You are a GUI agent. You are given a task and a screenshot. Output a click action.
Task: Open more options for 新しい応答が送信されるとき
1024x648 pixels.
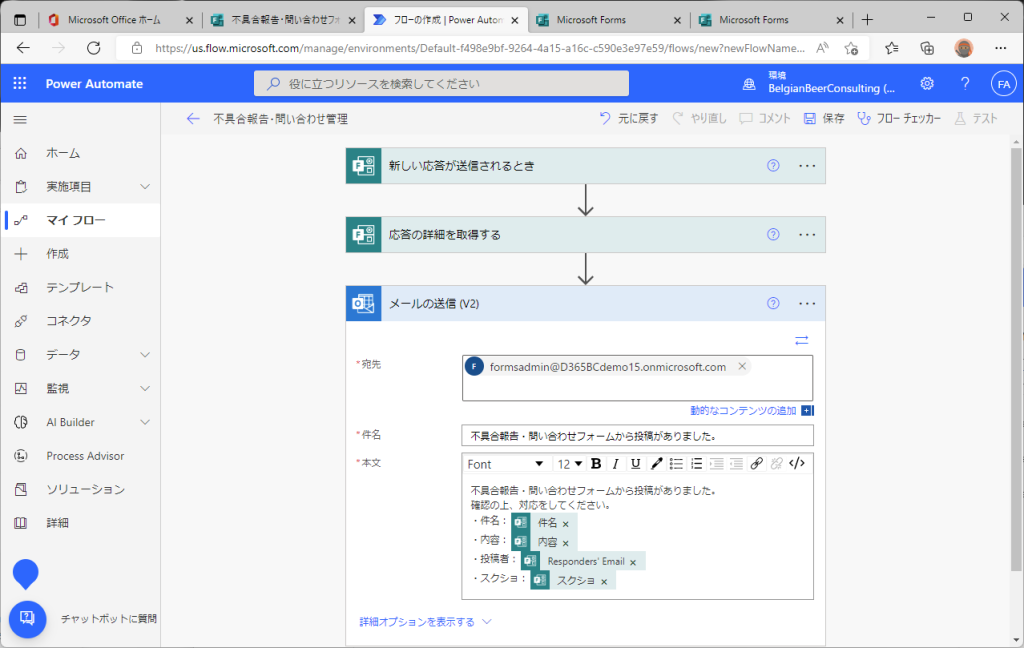807,166
